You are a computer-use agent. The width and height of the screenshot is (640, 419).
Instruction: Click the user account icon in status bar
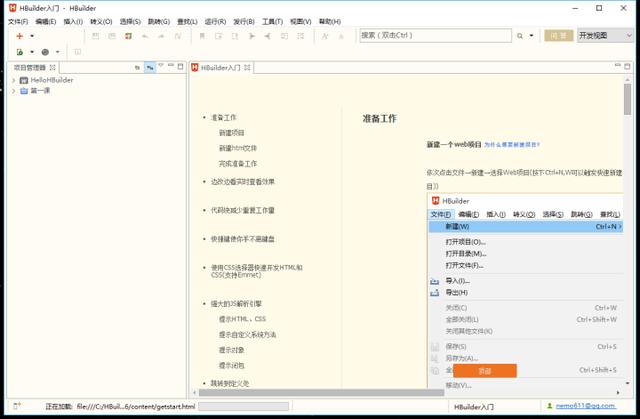(x=548, y=407)
